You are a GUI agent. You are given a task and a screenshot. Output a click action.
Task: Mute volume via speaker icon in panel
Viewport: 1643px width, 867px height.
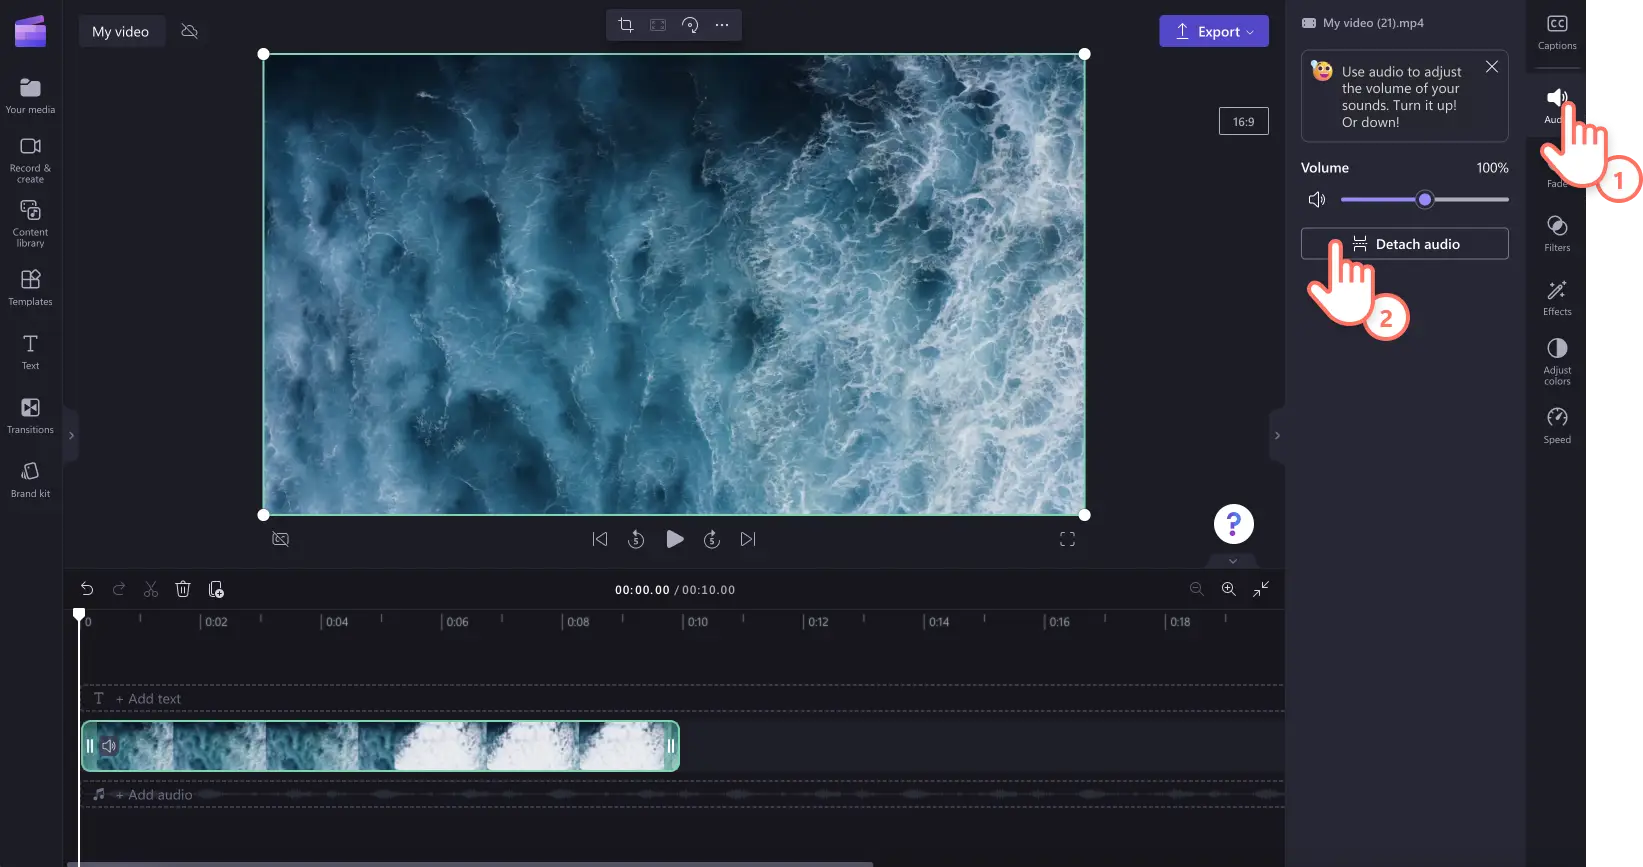[x=1317, y=200]
